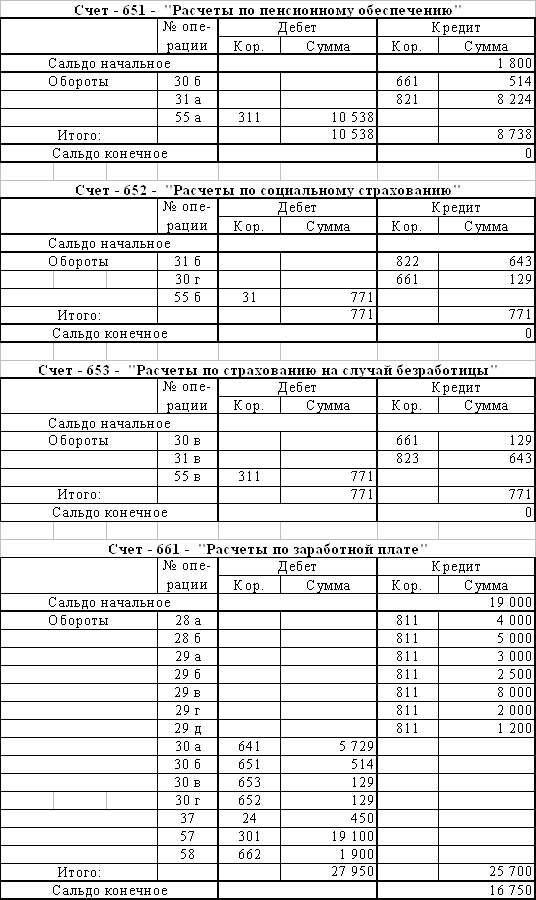Click the account 652 social insurance title

pyautogui.click(x=269, y=190)
